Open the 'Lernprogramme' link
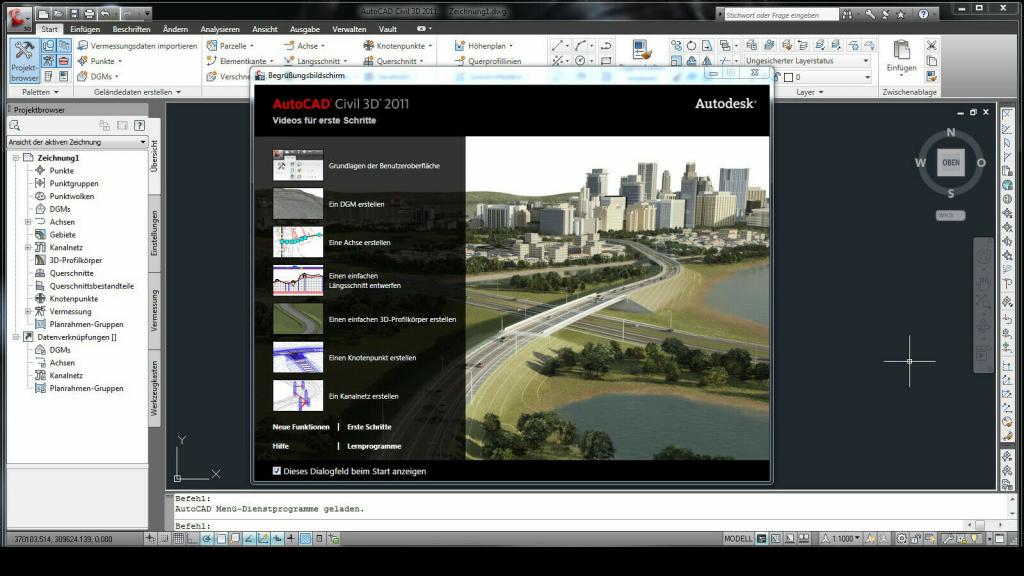 [374, 446]
